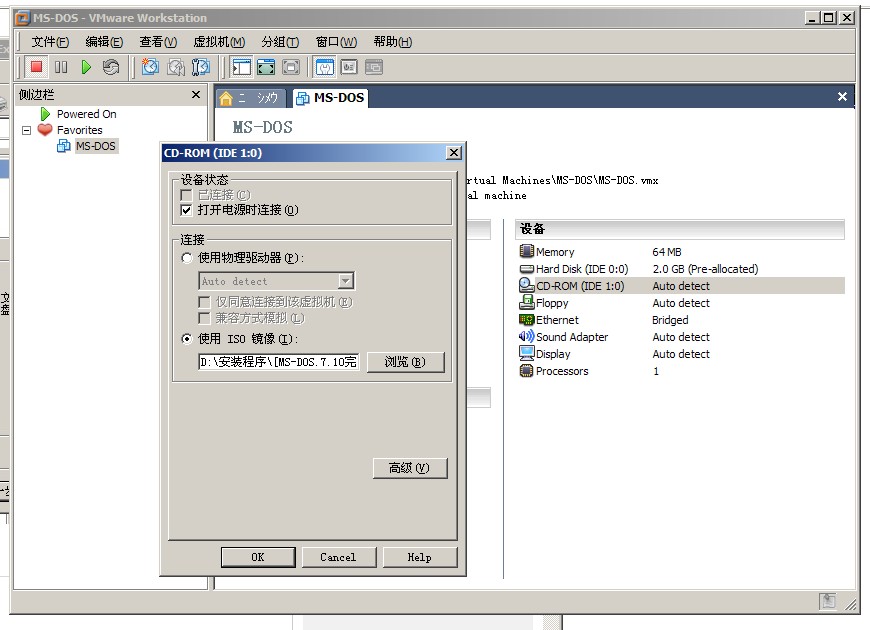Toggle the 已连接(C) checkbox
Screen dimensions: 870x630
click(x=186, y=195)
